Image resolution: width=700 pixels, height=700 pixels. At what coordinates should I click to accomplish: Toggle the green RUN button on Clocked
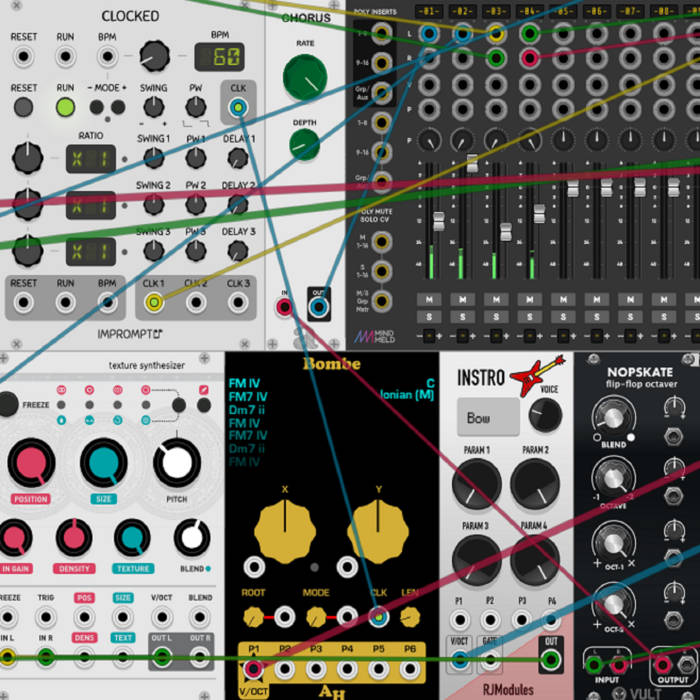tap(65, 108)
